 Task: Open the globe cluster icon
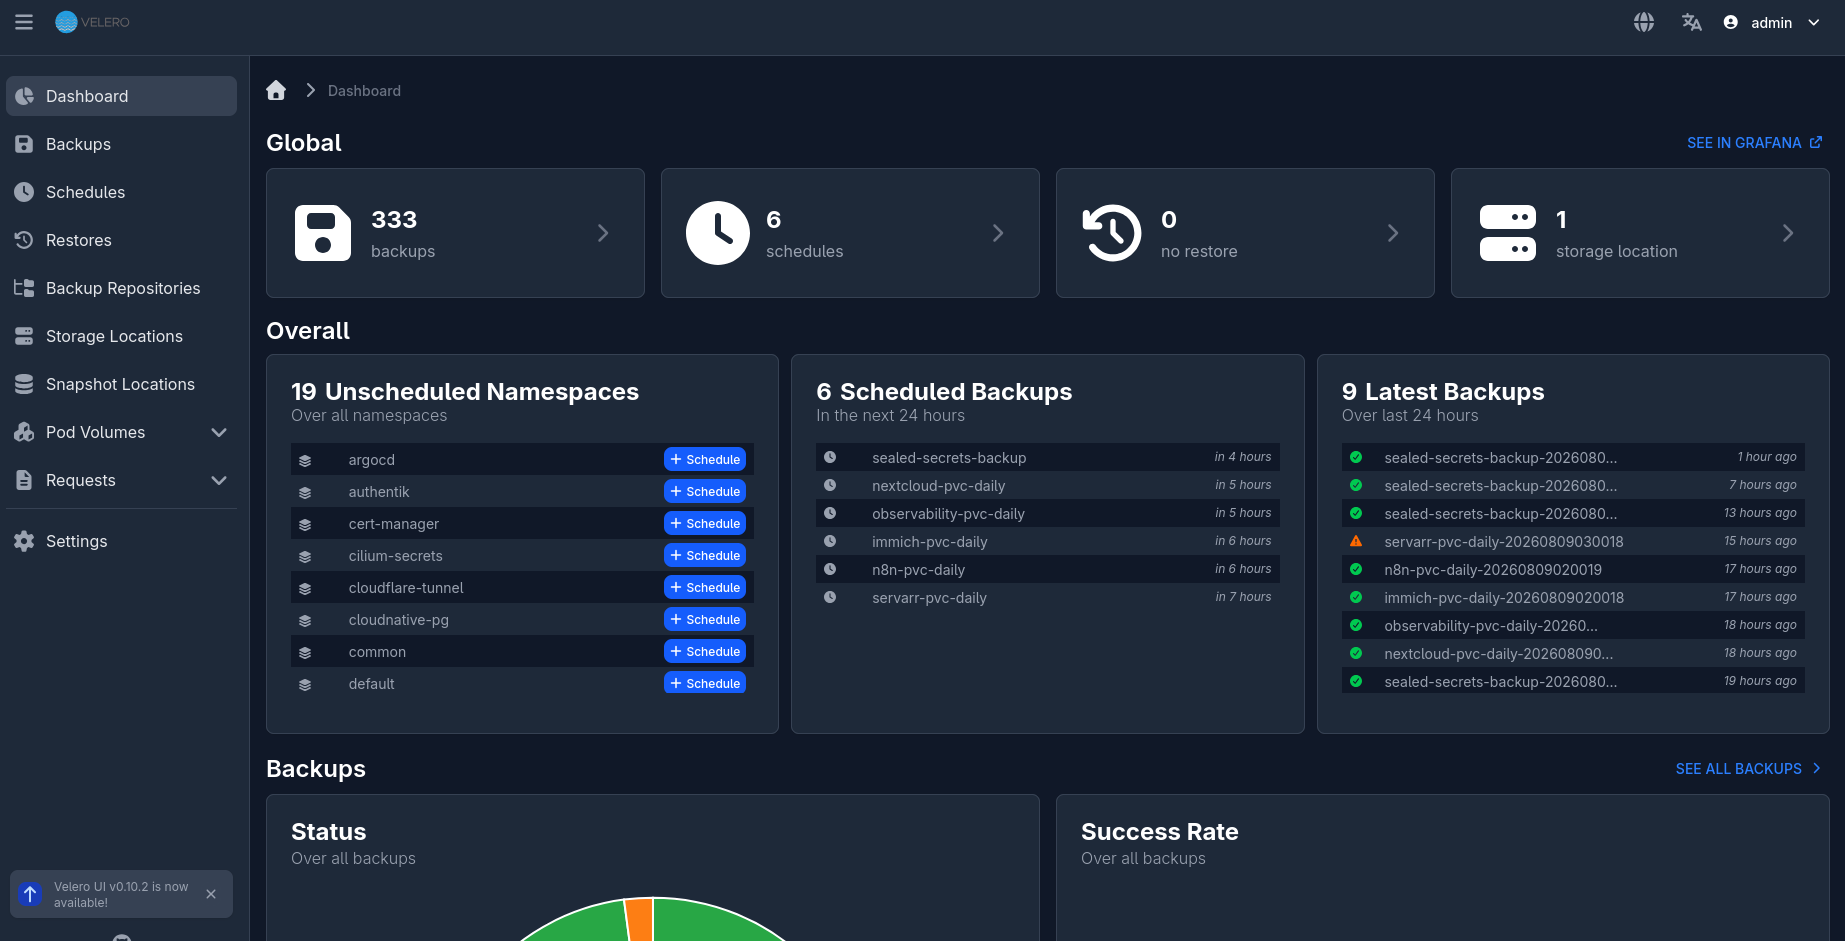(1644, 22)
